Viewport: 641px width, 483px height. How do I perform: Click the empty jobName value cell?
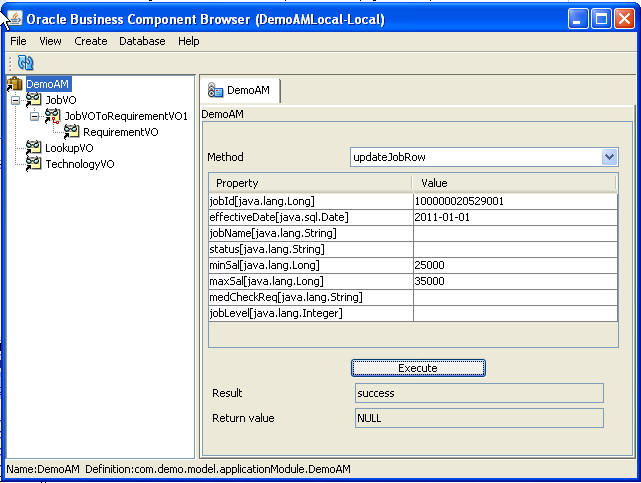(515, 233)
